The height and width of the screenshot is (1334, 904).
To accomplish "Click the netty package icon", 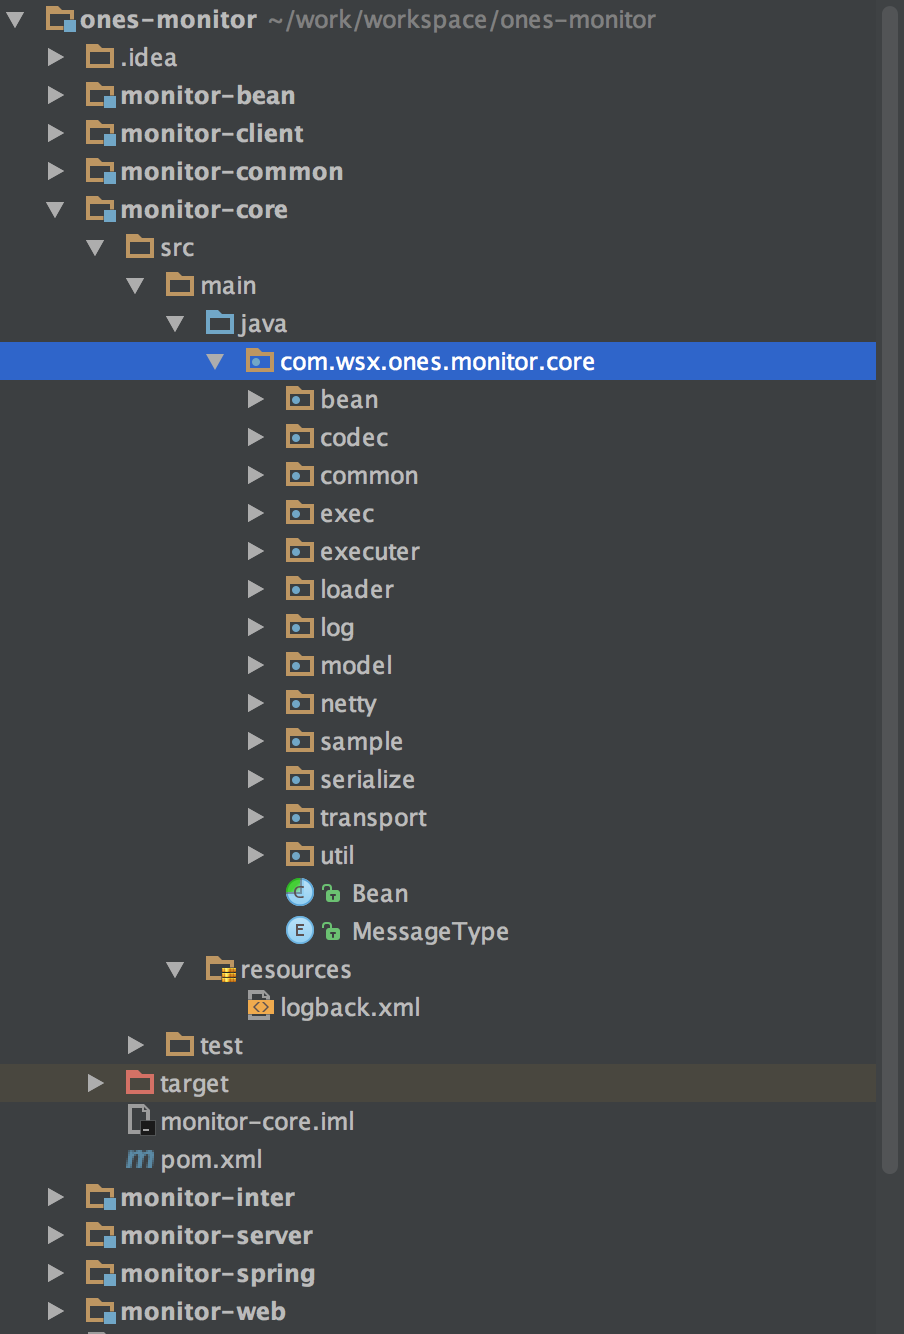I will (x=300, y=702).
